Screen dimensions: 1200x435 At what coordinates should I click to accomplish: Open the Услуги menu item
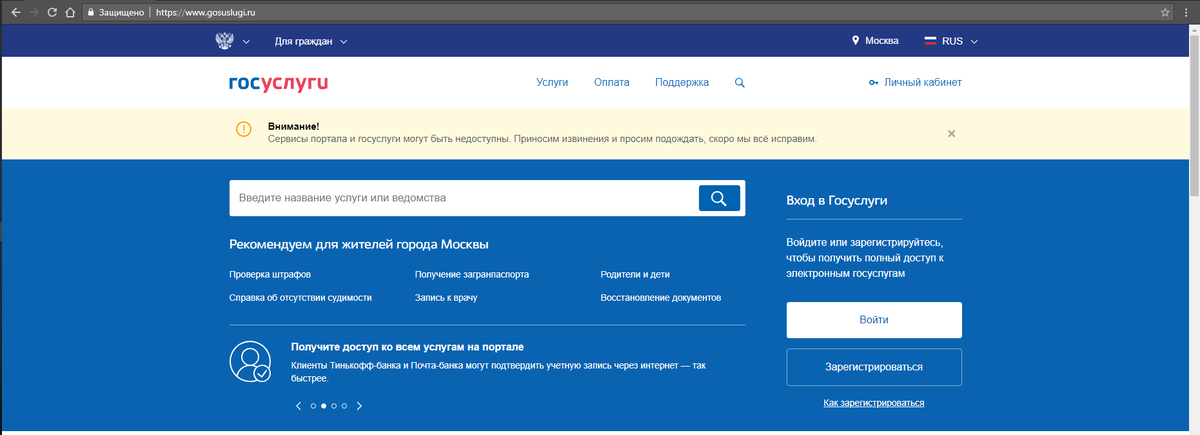point(552,83)
